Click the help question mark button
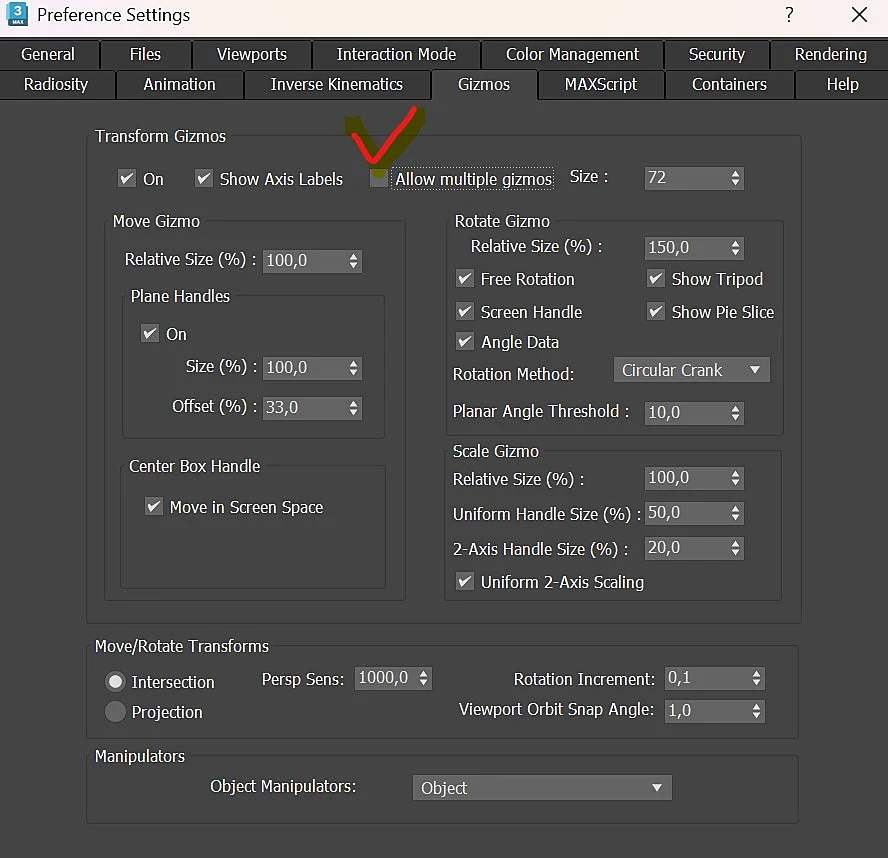Viewport: 888px width, 858px height. coord(789,15)
